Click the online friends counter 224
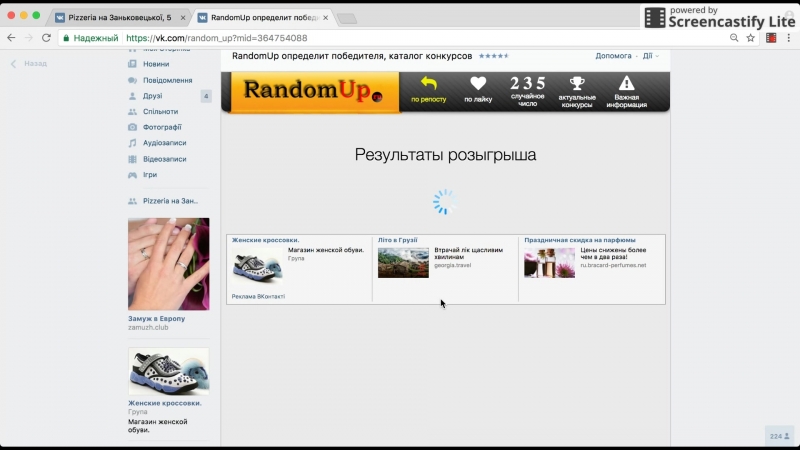Image resolution: width=800 pixels, height=450 pixels. pos(780,436)
